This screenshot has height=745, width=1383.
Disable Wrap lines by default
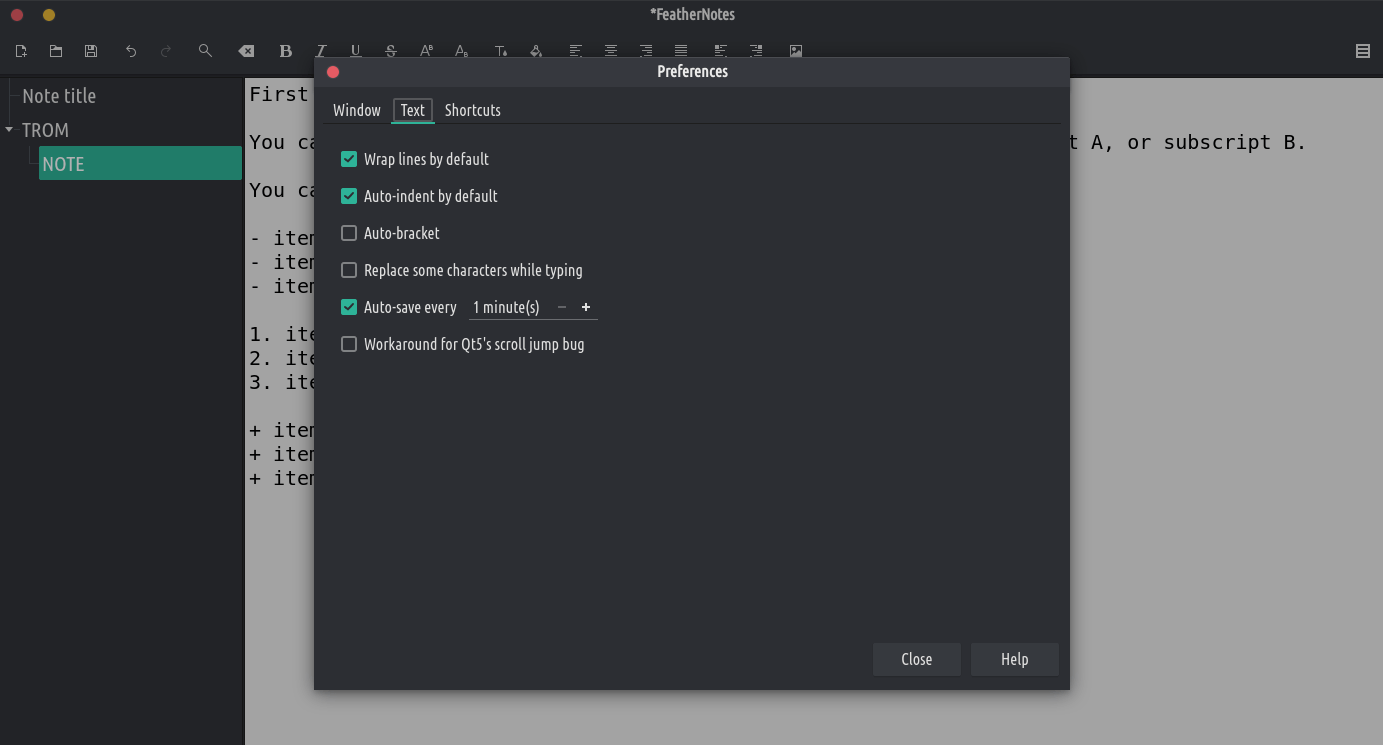pyautogui.click(x=349, y=159)
